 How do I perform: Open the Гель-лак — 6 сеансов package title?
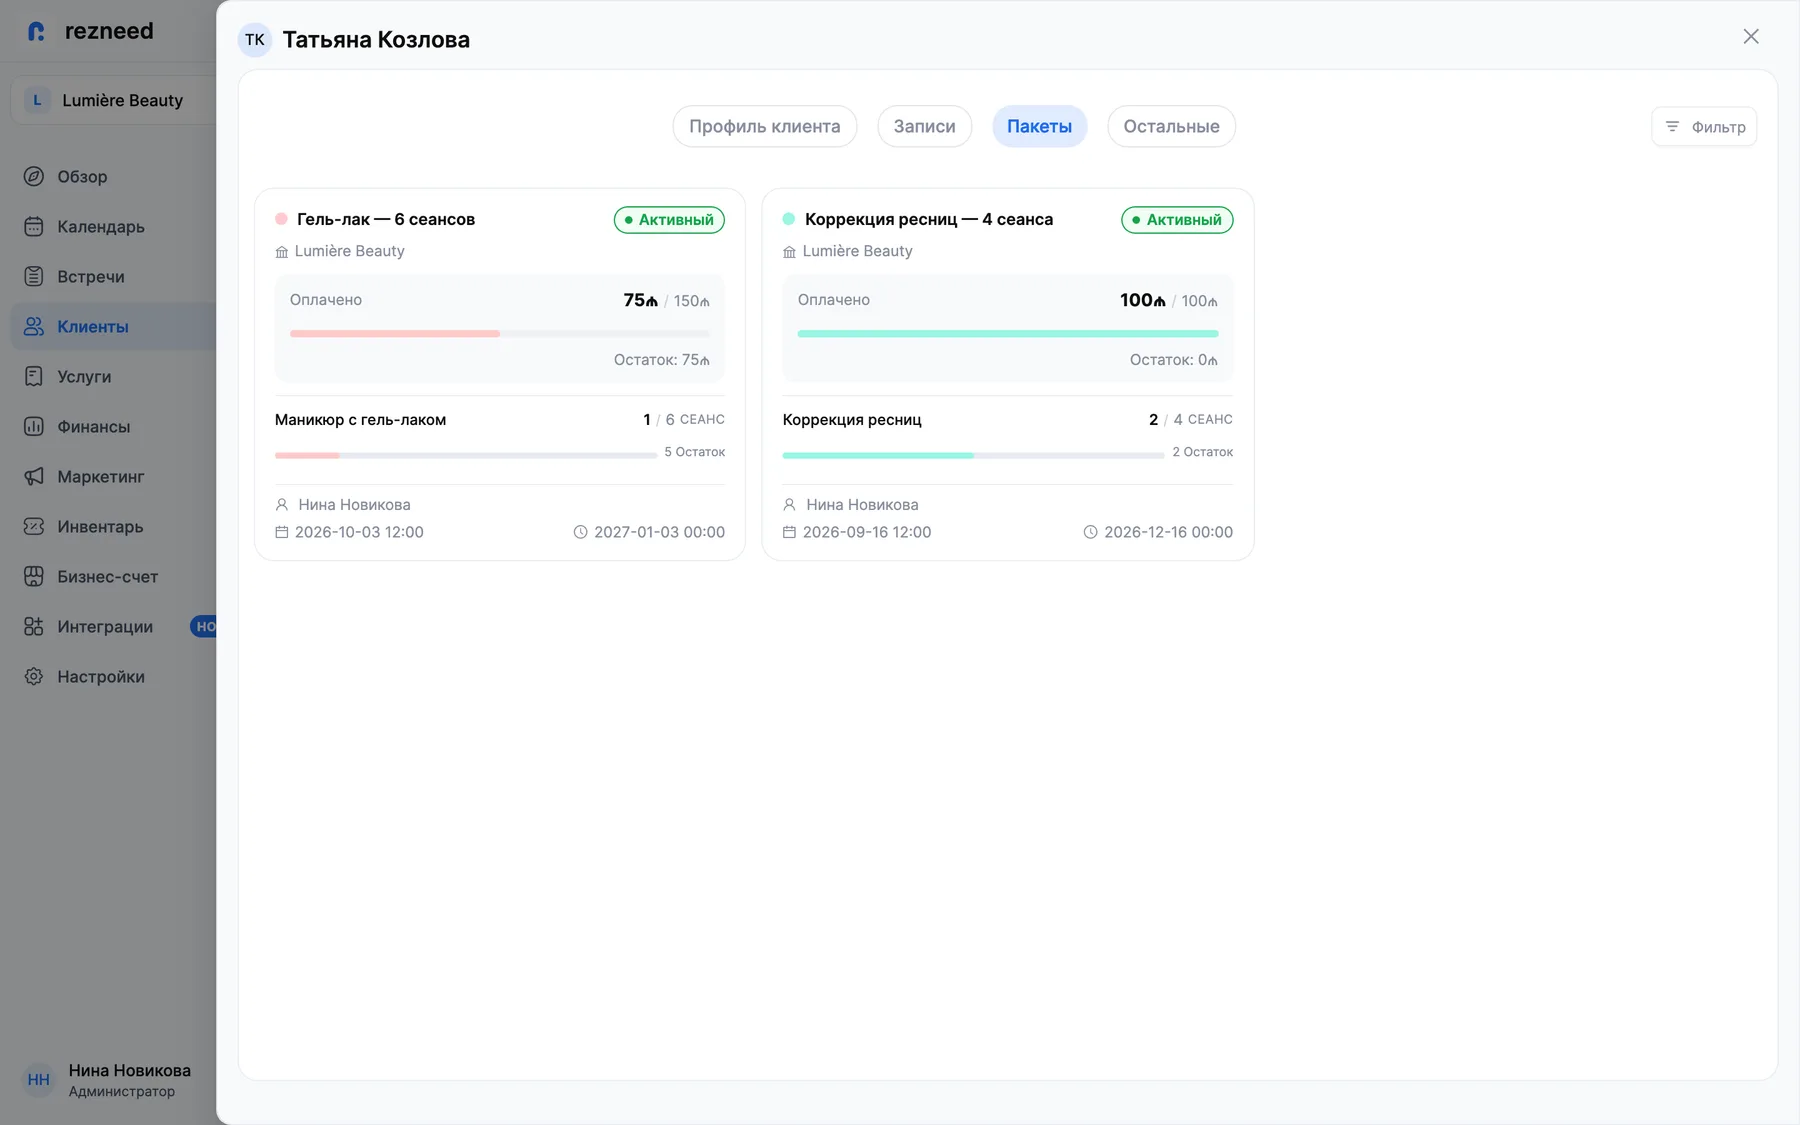386,219
